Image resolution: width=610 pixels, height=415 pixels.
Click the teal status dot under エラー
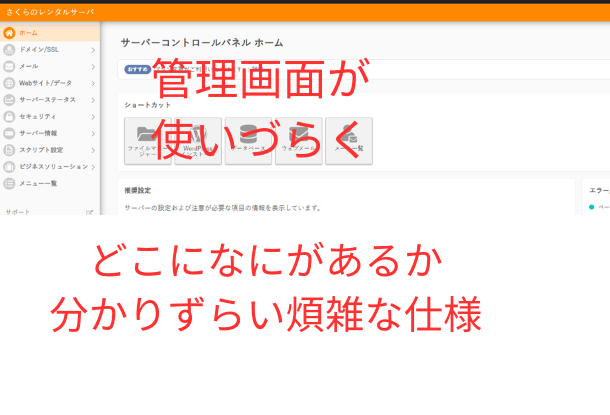[591, 207]
